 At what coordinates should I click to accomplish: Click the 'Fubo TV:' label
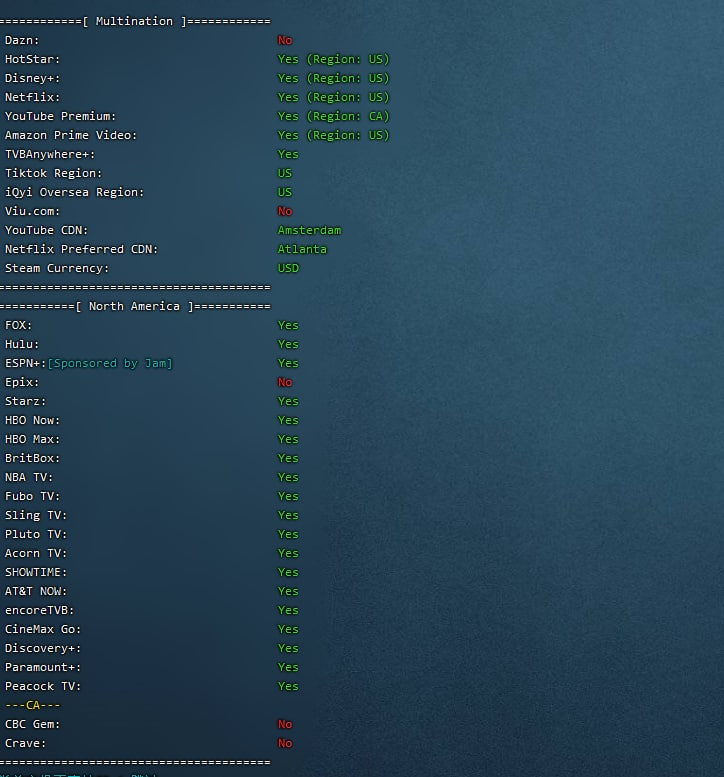[32, 496]
